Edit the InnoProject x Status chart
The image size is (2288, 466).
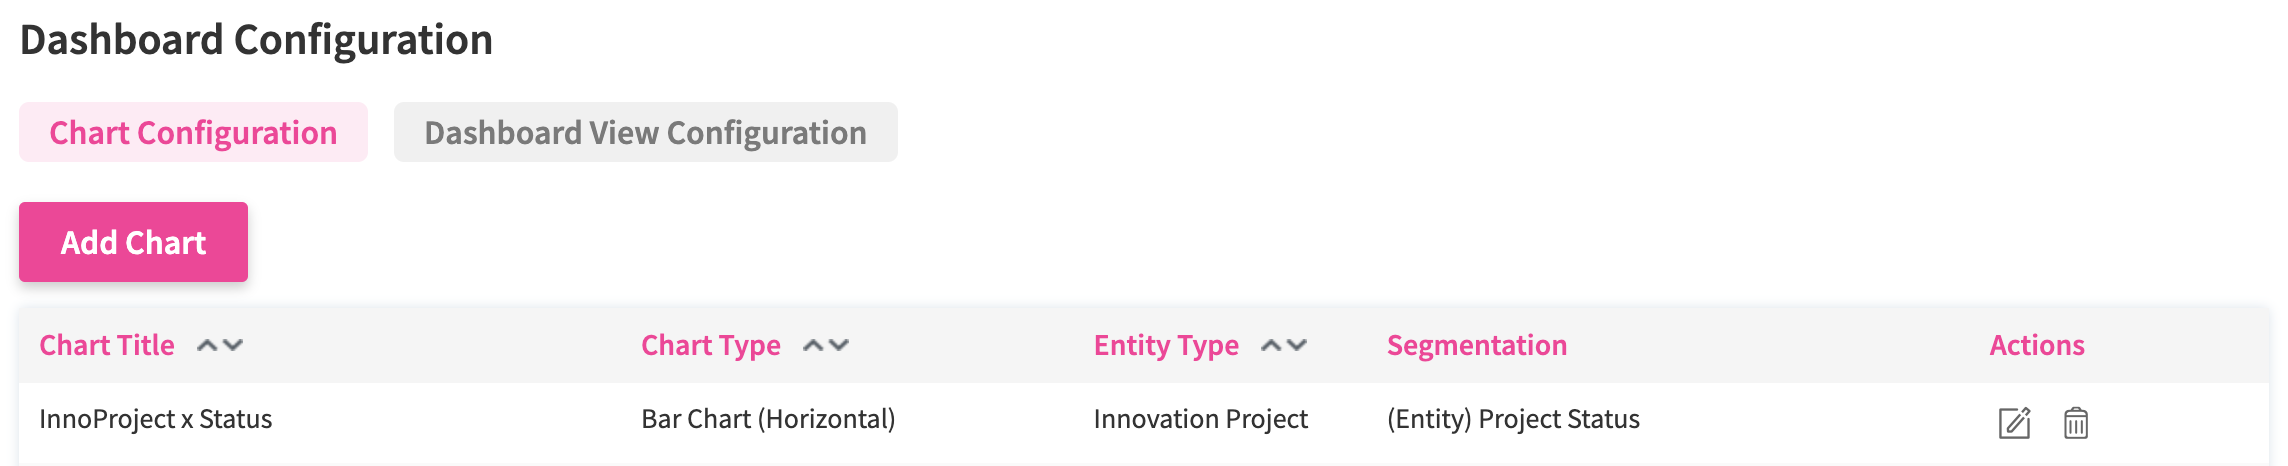click(2014, 422)
